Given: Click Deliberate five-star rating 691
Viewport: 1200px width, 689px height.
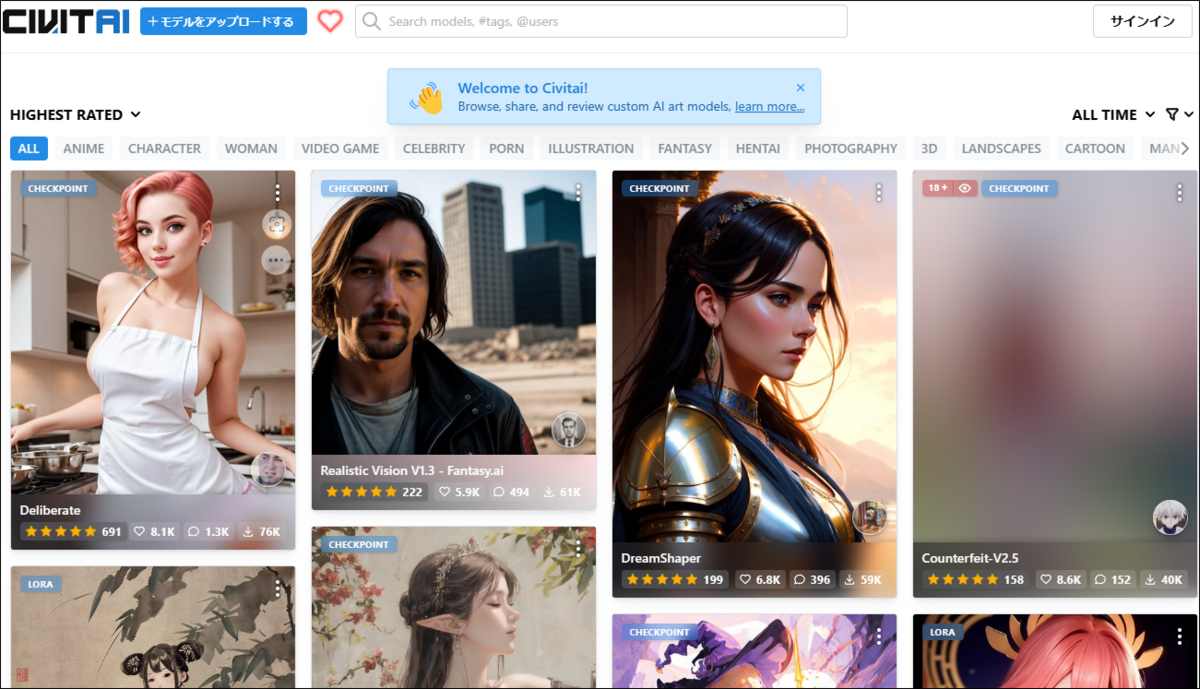Looking at the screenshot, I should click(x=72, y=532).
